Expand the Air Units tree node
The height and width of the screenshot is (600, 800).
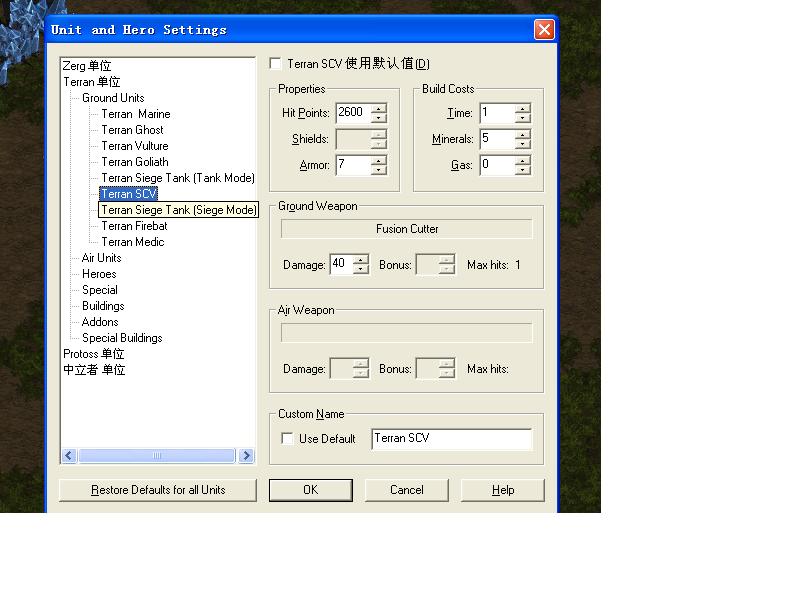pos(101,258)
